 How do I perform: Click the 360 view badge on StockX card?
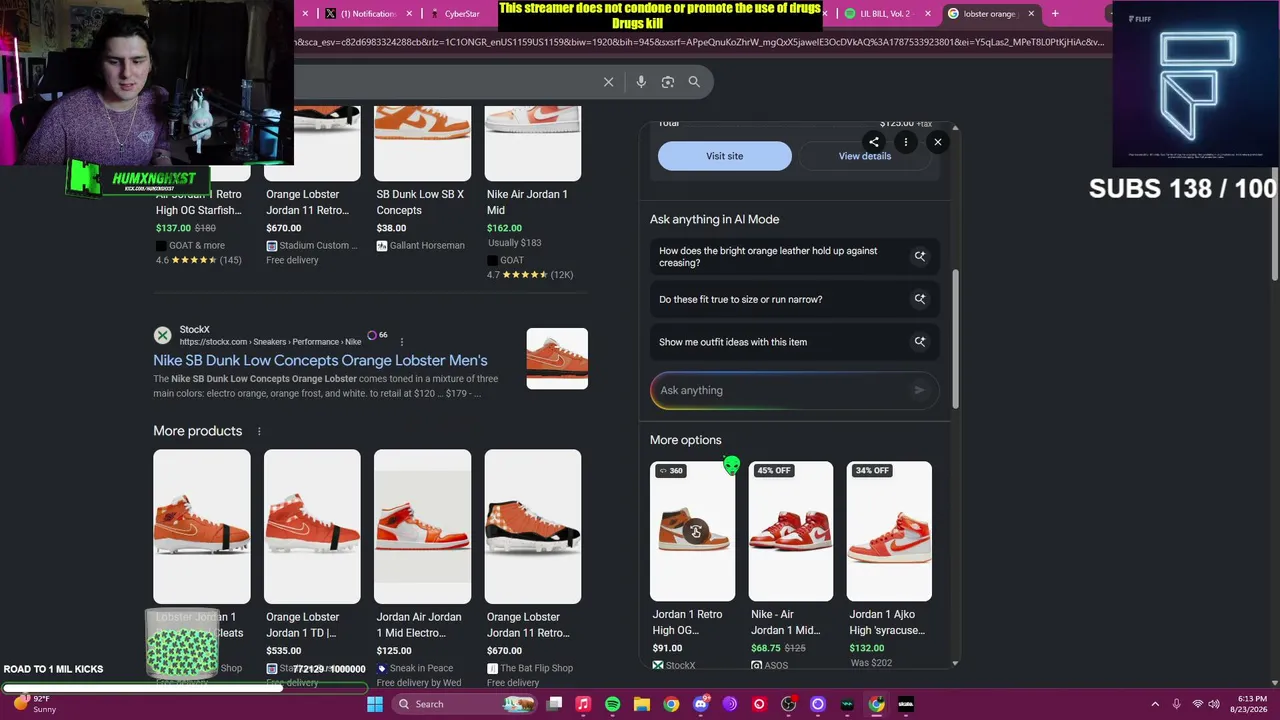pyautogui.click(x=672, y=471)
